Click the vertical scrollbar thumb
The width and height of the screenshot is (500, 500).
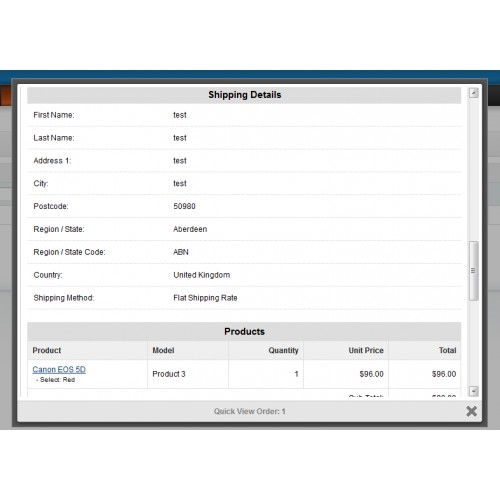[473, 271]
